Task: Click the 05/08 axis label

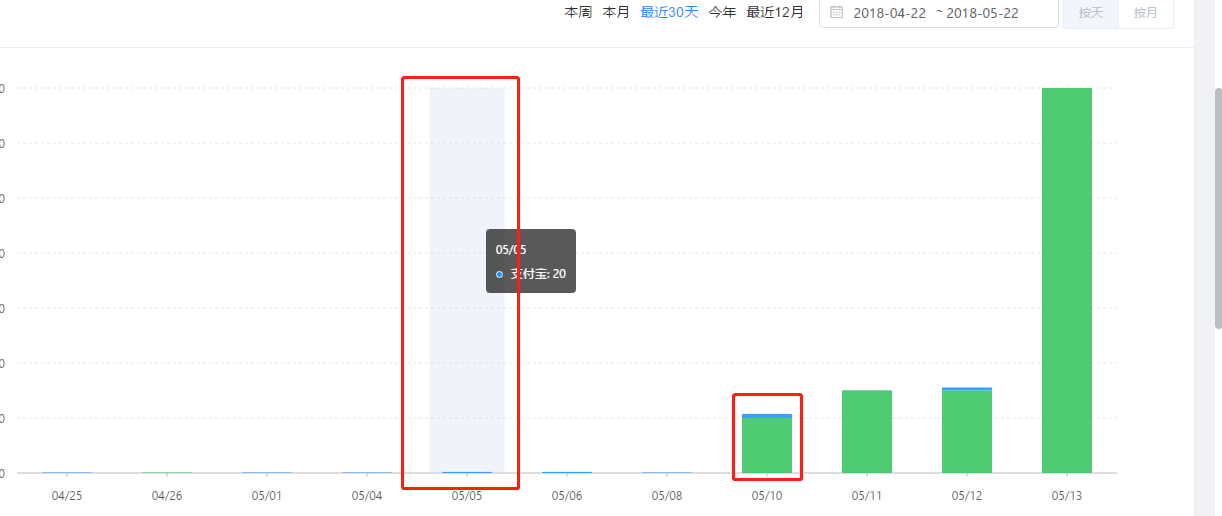Action: pyautogui.click(x=667, y=495)
